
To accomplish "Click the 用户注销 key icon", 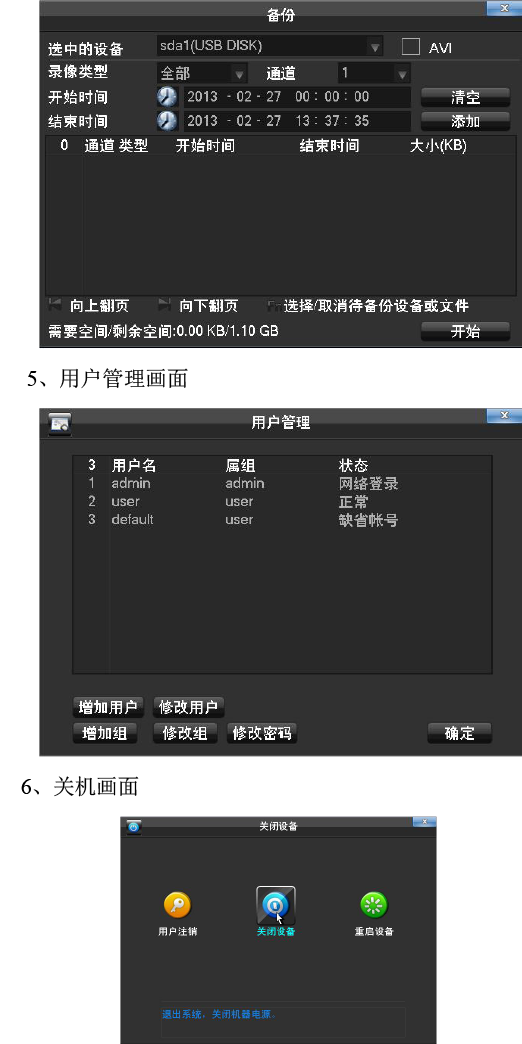I will click(x=177, y=905).
